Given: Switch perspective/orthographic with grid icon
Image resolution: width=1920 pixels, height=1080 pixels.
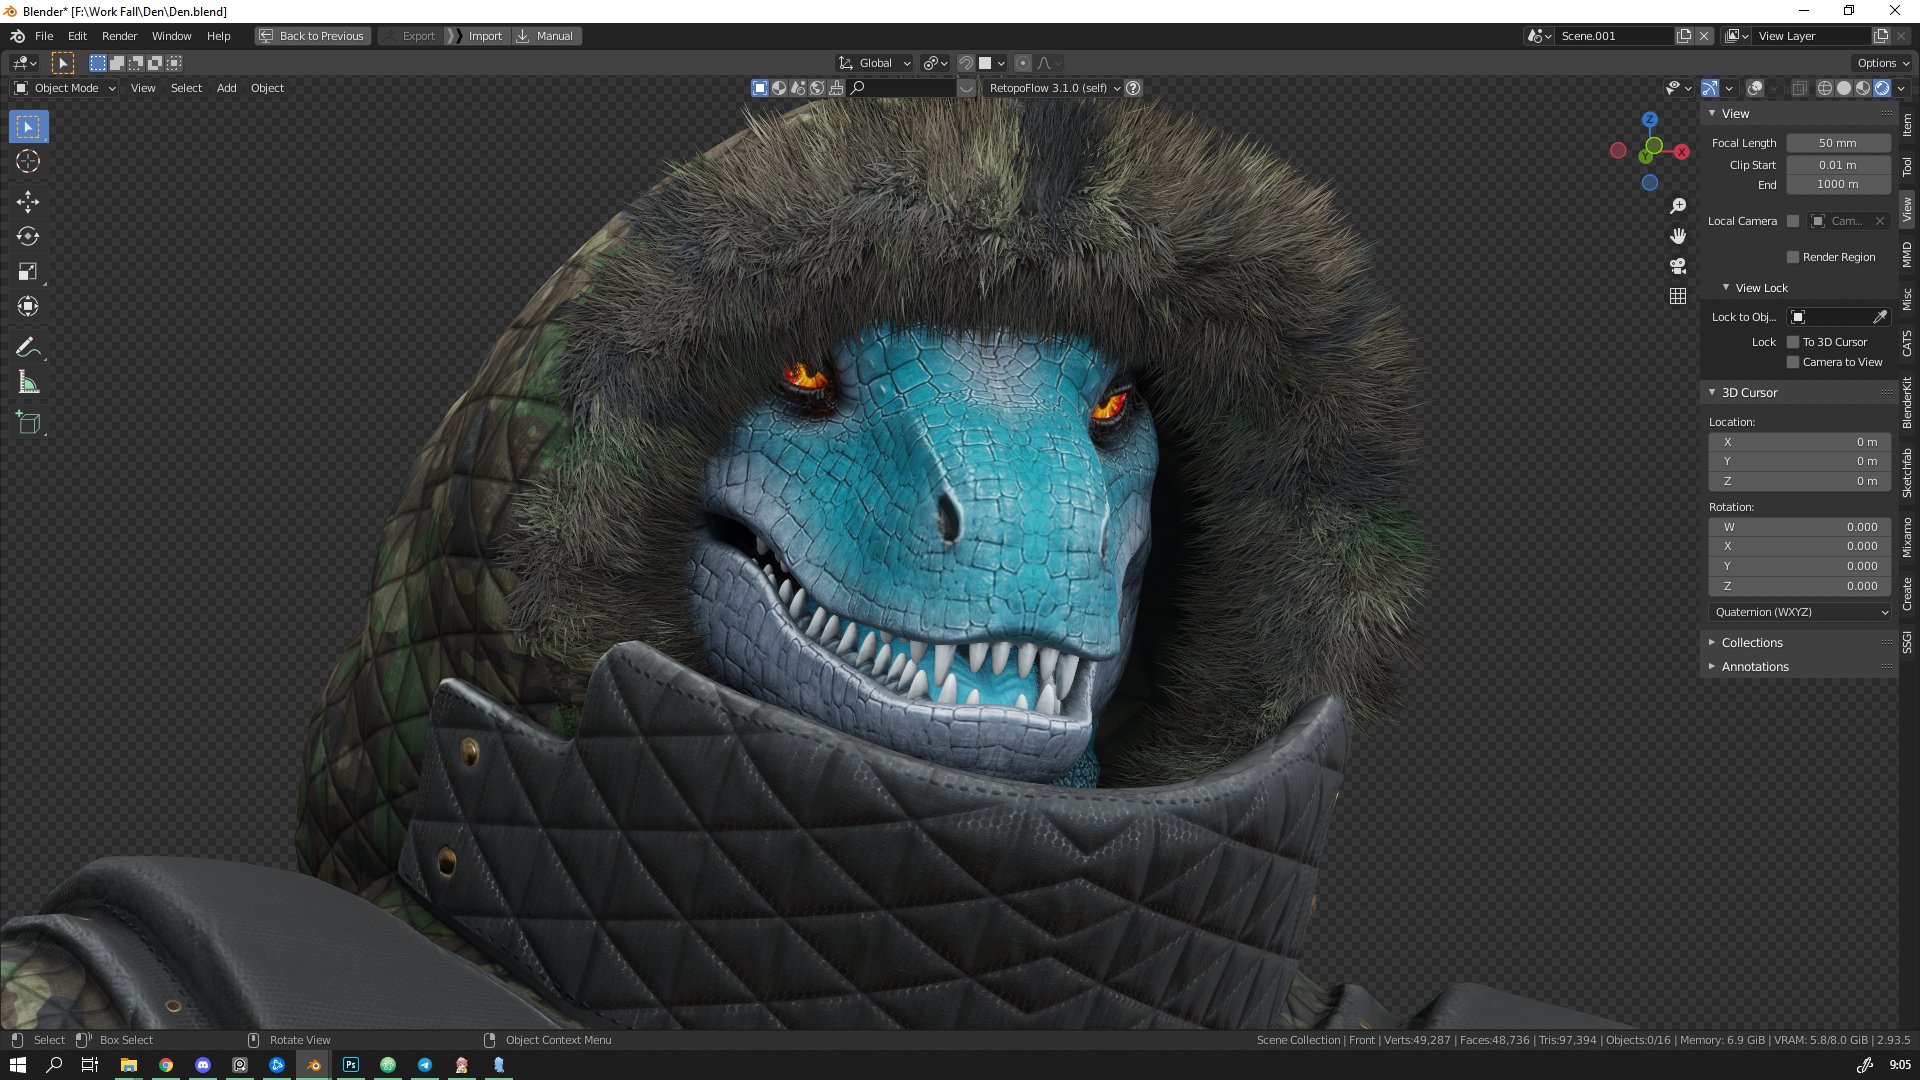Looking at the screenshot, I should (x=1678, y=296).
